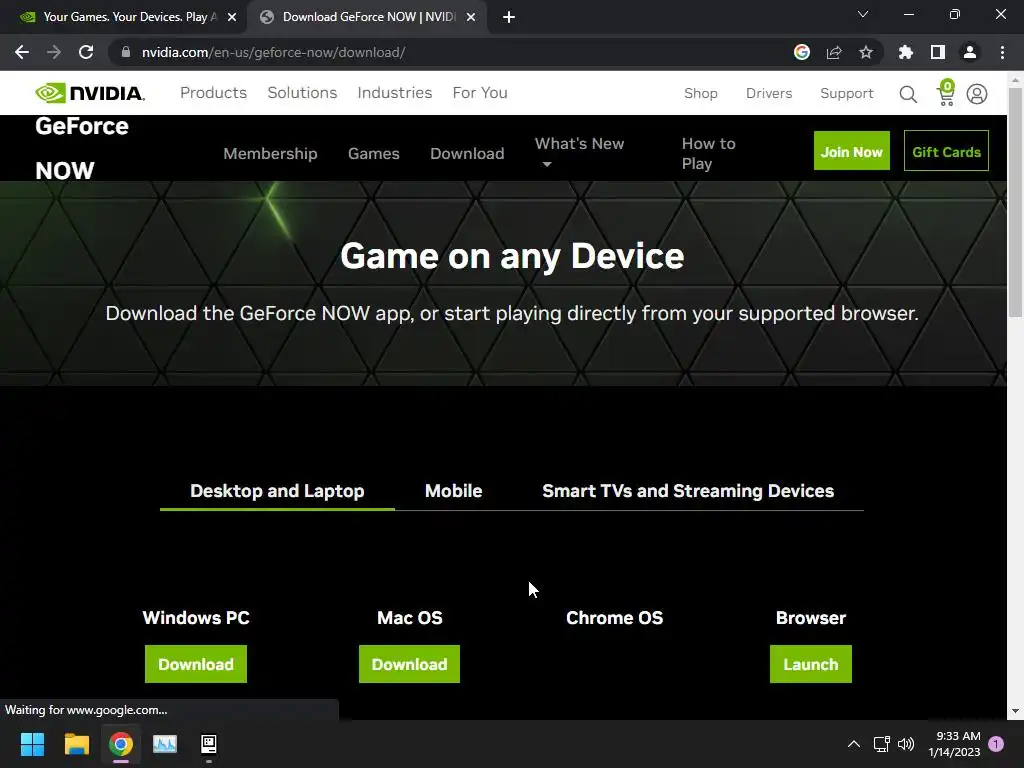This screenshot has width=1024, height=768.
Task: Open Chrome three-dot menu
Action: coord(1002,52)
